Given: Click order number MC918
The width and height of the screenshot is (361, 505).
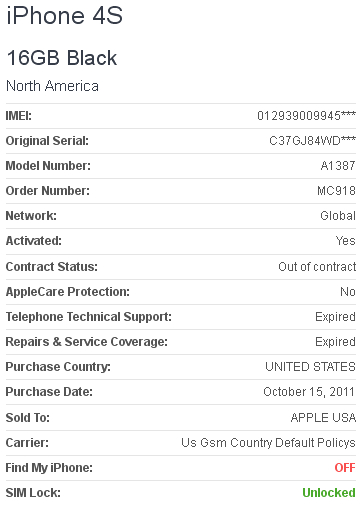Looking at the screenshot, I should point(336,191).
